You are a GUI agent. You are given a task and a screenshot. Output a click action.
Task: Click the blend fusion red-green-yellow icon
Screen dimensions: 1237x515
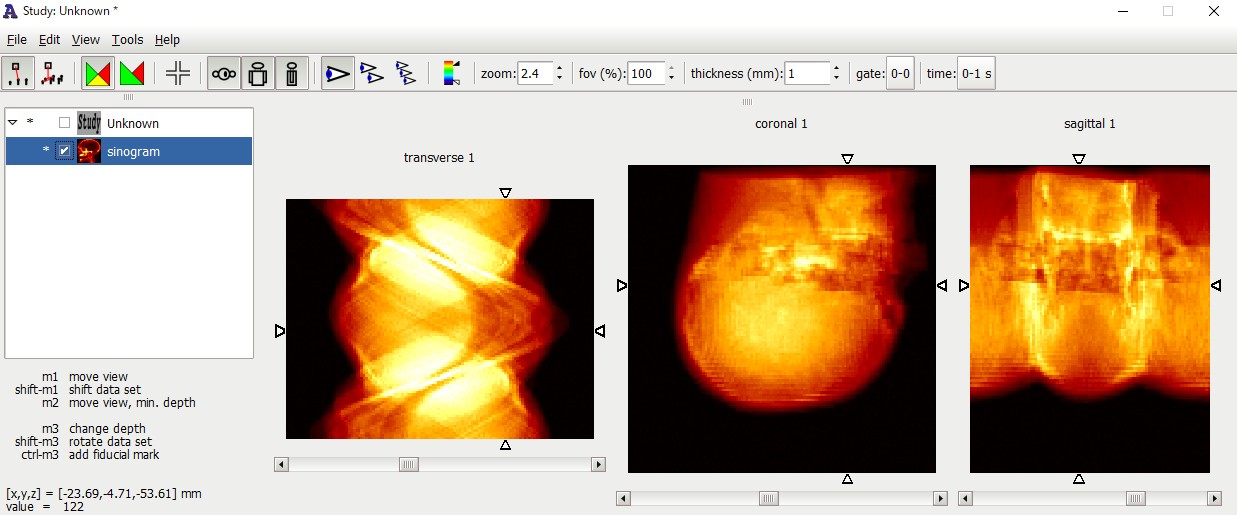(x=97, y=73)
